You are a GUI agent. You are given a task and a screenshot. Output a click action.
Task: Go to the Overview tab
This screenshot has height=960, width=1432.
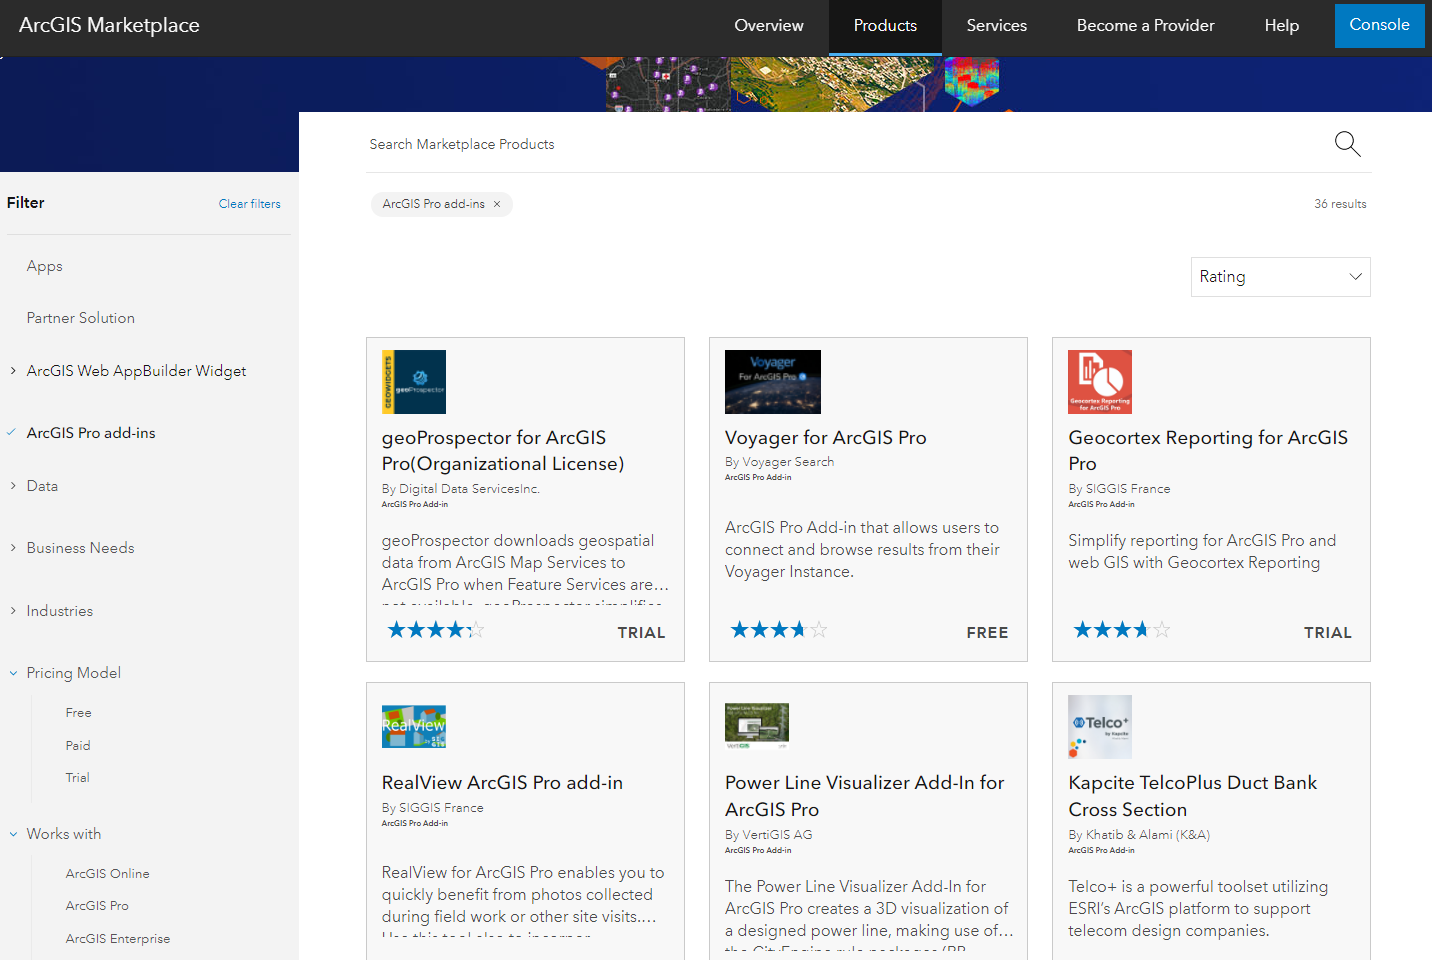[x=769, y=26]
